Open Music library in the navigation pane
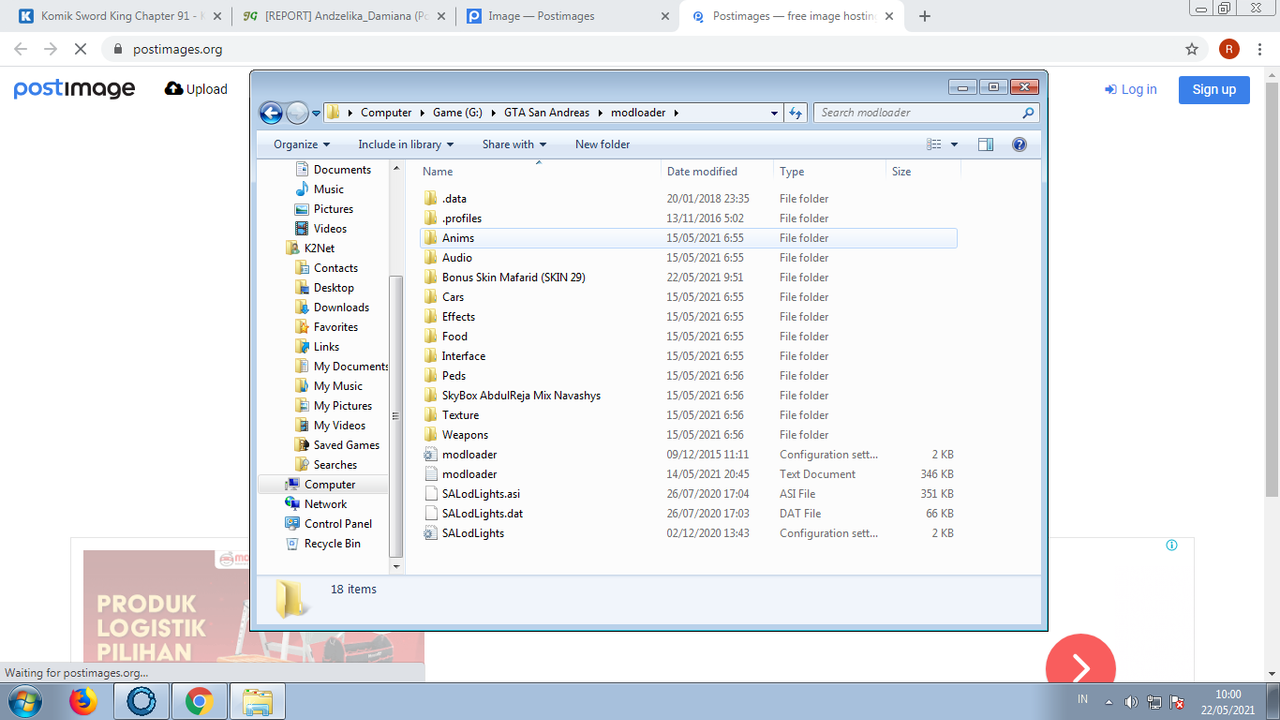 click(328, 189)
